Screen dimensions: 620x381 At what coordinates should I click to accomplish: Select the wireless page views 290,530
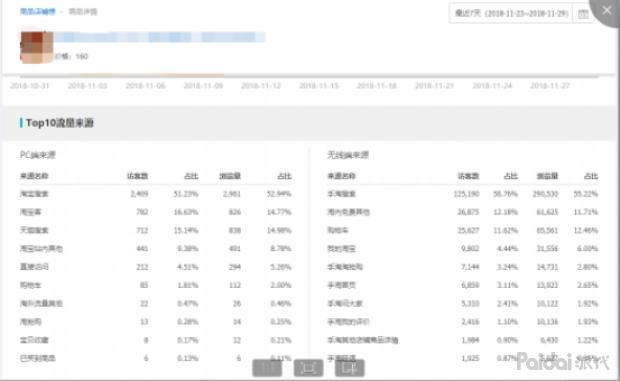pyautogui.click(x=545, y=194)
